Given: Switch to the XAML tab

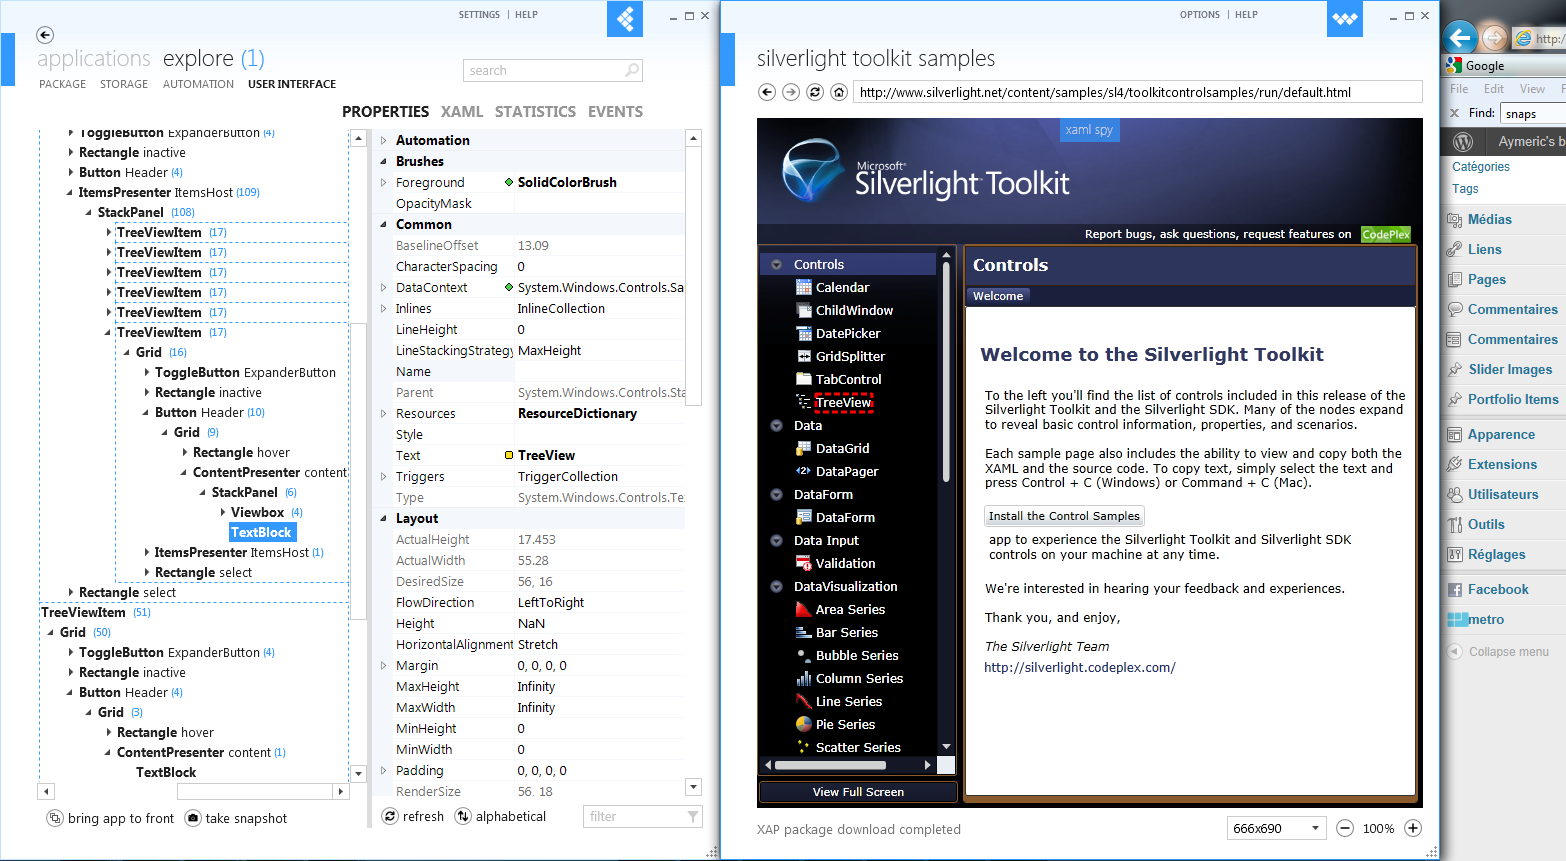Looking at the screenshot, I should tap(462, 112).
